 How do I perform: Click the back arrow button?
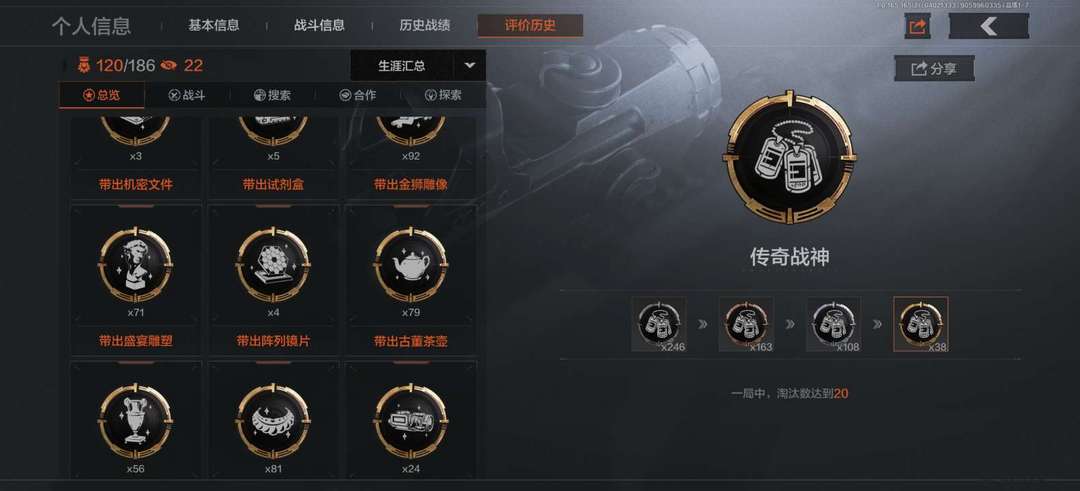(x=988, y=26)
